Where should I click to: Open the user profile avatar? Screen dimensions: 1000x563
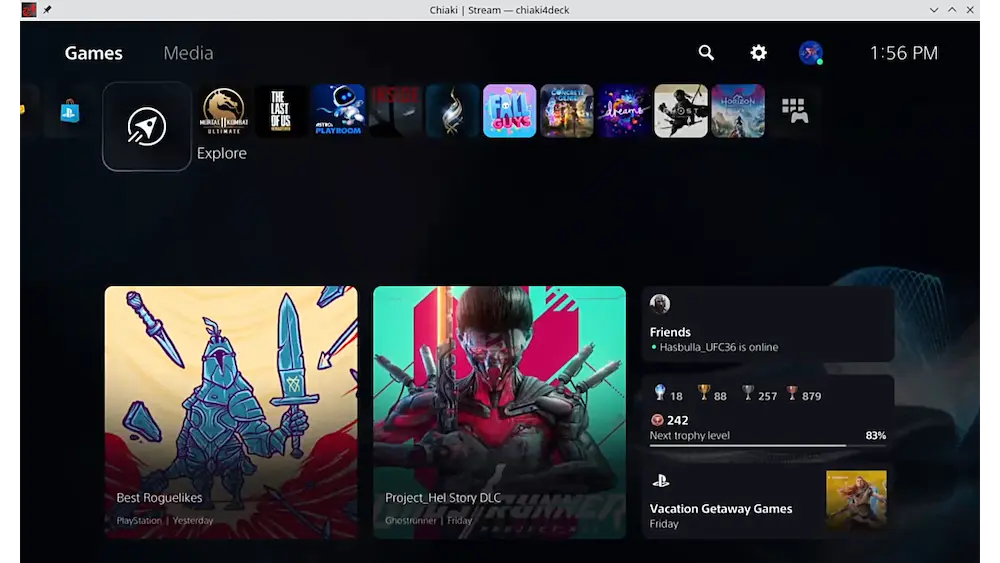811,53
